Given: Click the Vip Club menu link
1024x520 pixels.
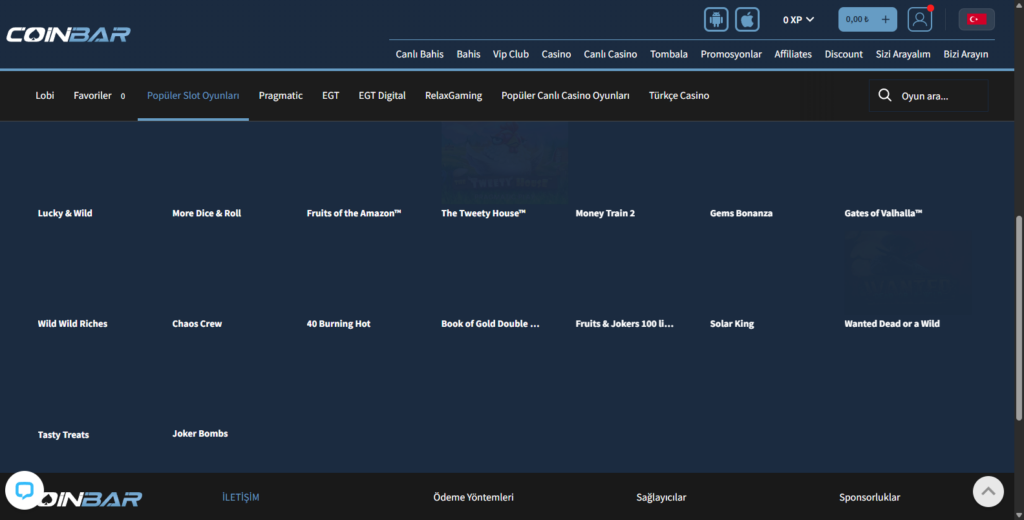Looking at the screenshot, I should coord(511,54).
